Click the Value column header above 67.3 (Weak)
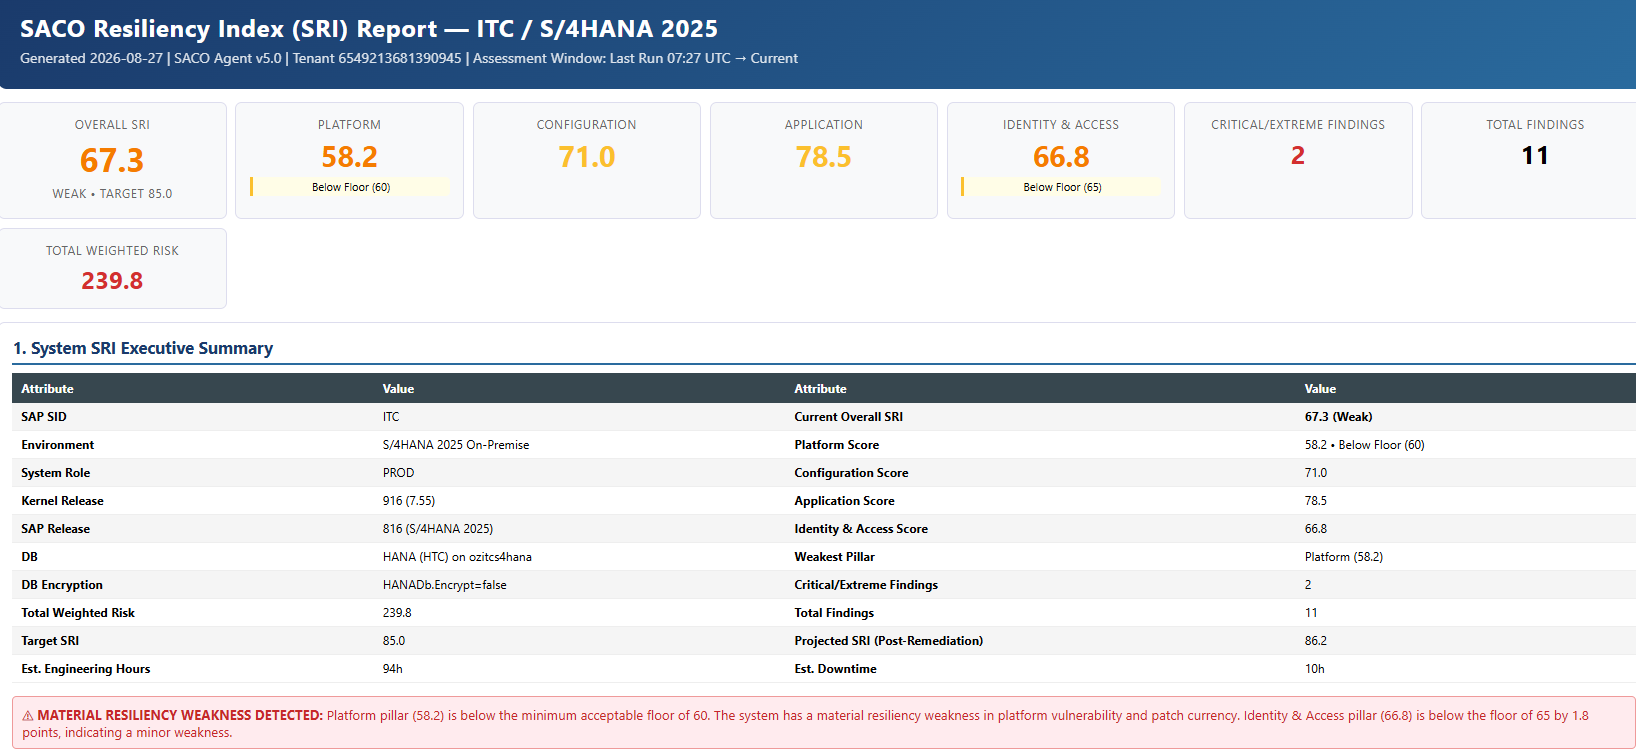 pos(1320,389)
